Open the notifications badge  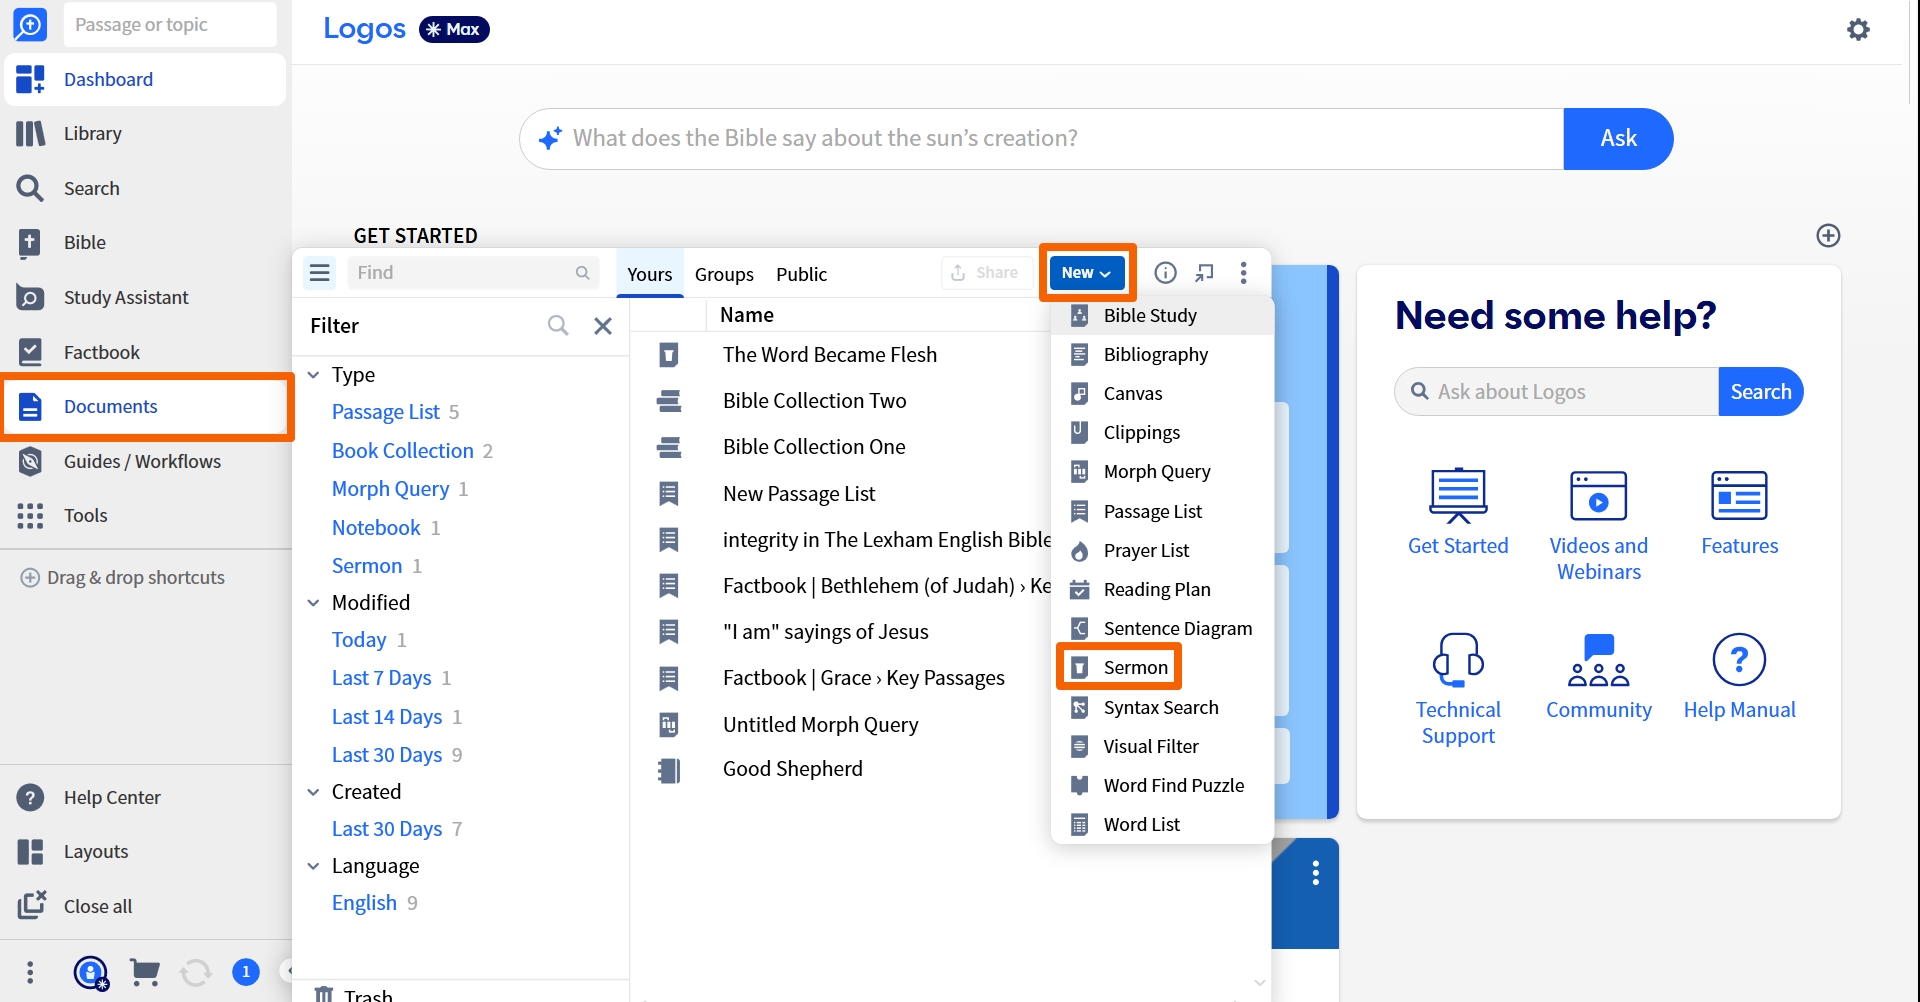246,972
